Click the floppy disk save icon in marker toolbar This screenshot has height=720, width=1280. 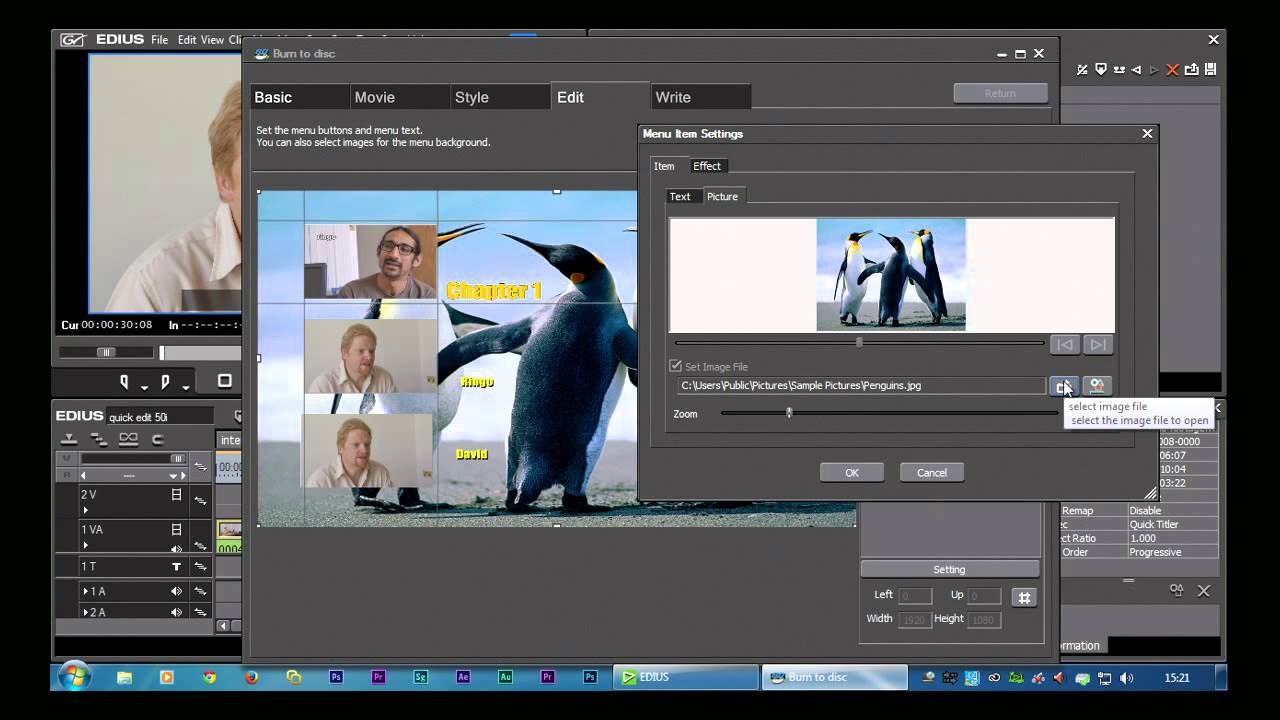click(1211, 70)
